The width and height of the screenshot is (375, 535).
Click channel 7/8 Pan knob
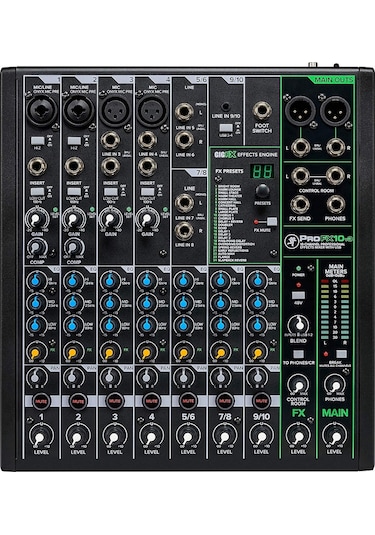click(x=220, y=377)
